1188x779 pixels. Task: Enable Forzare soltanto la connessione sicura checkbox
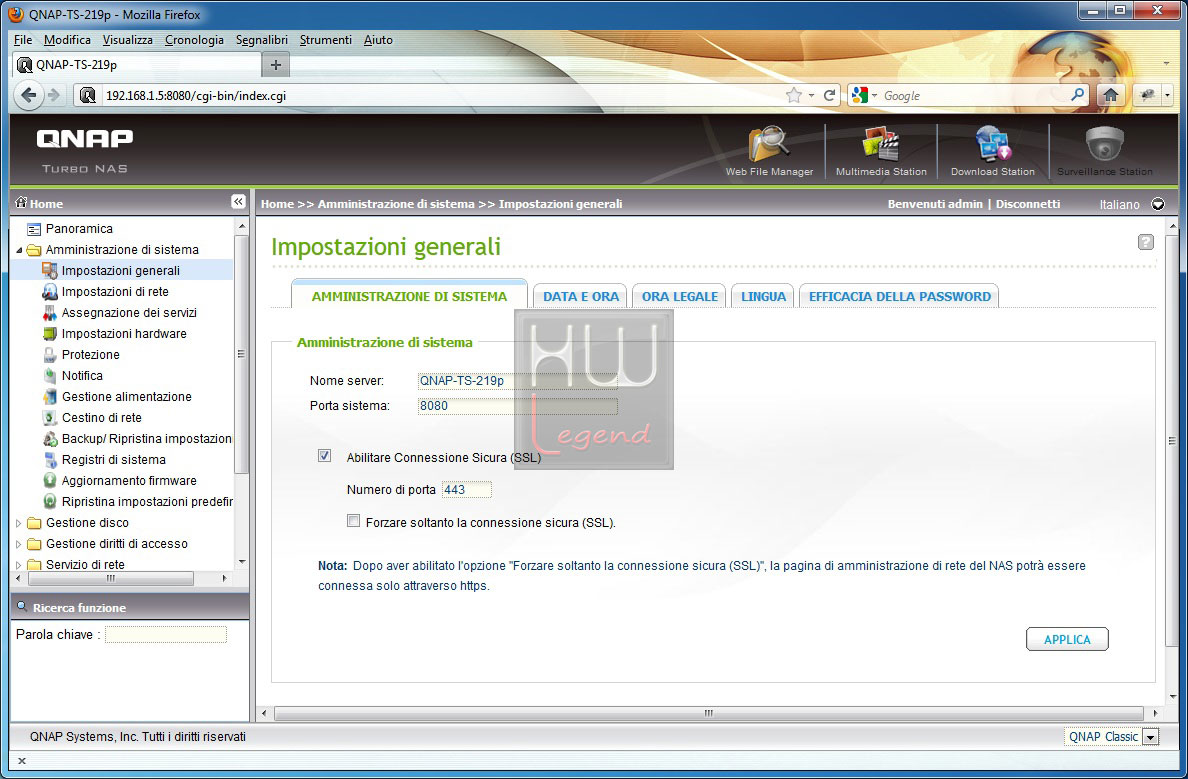click(353, 521)
